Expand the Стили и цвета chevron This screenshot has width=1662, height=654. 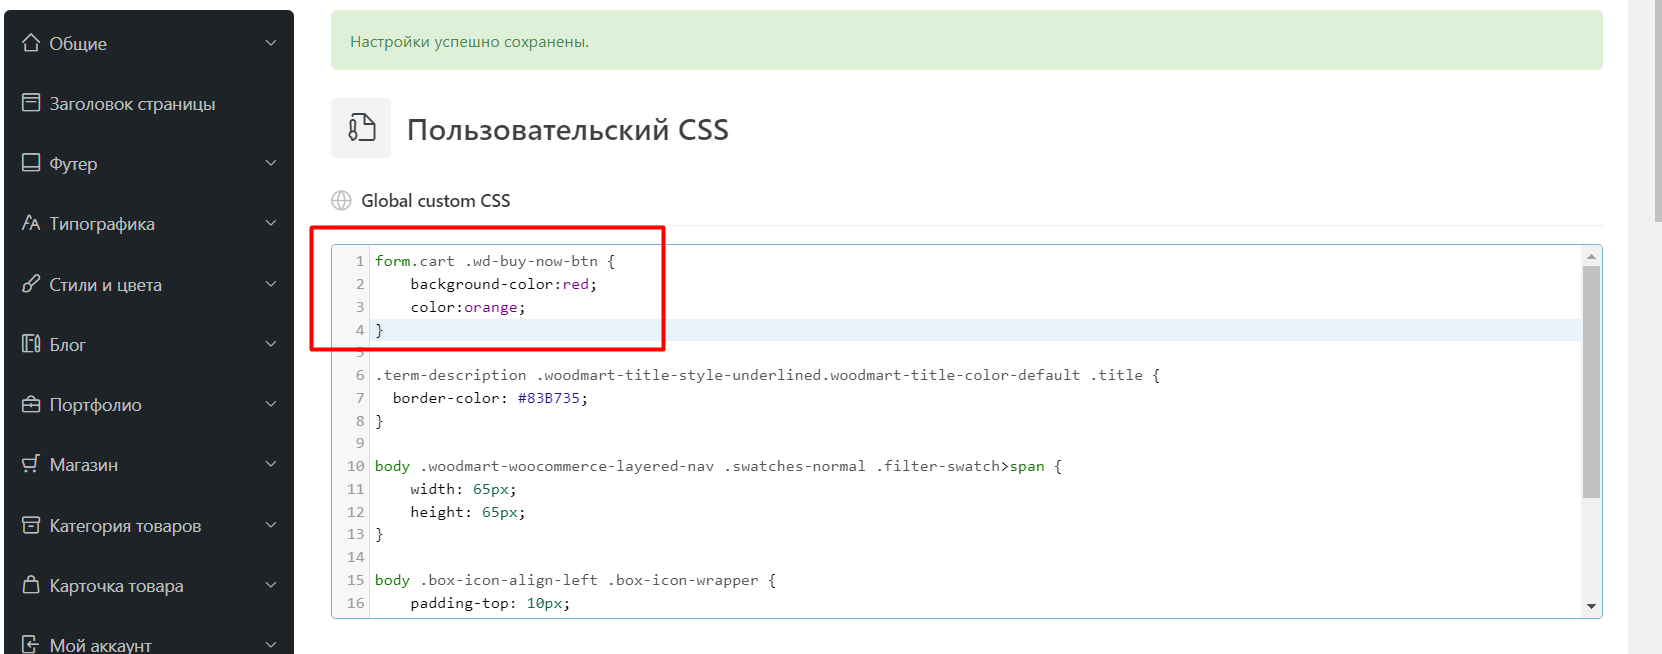271,284
